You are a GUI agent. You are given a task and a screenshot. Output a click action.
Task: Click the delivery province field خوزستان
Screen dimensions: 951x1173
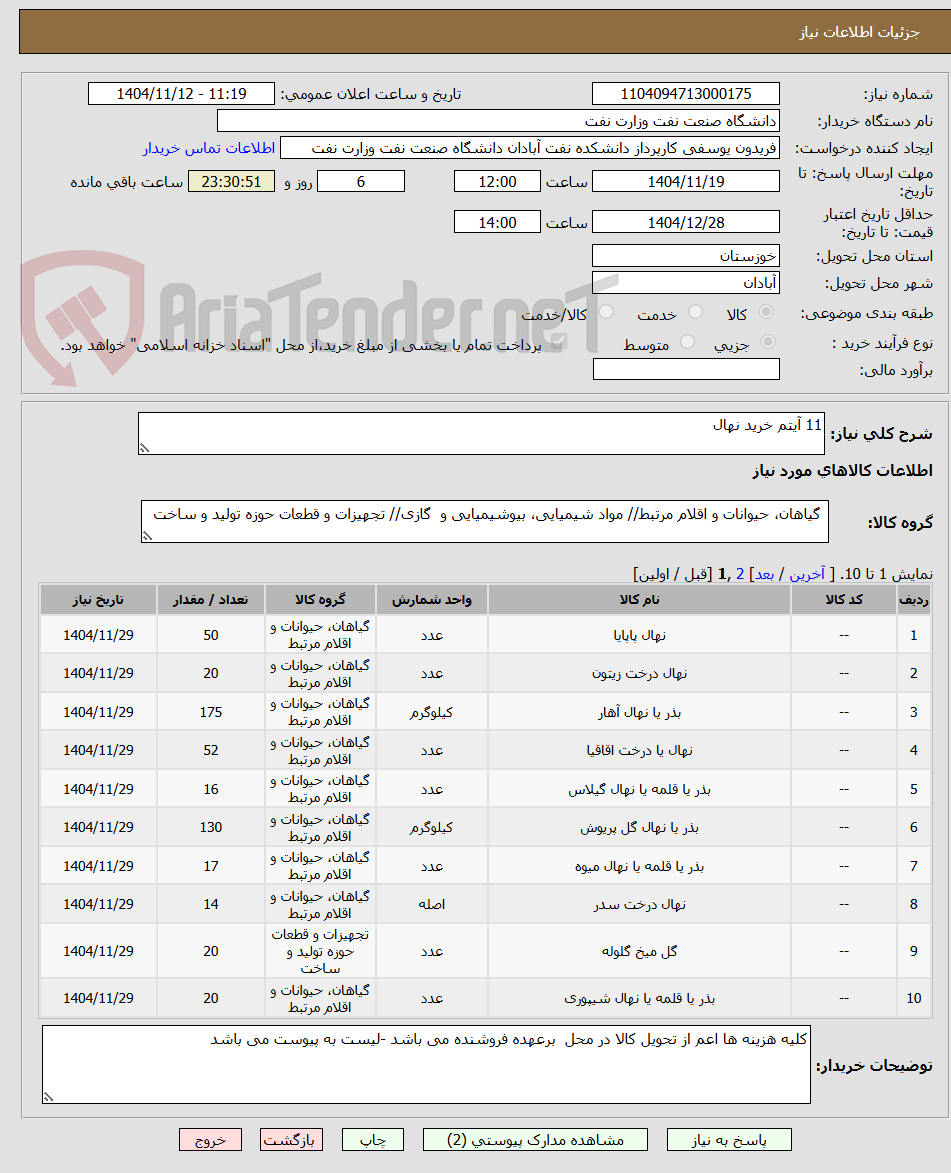[x=685, y=256]
